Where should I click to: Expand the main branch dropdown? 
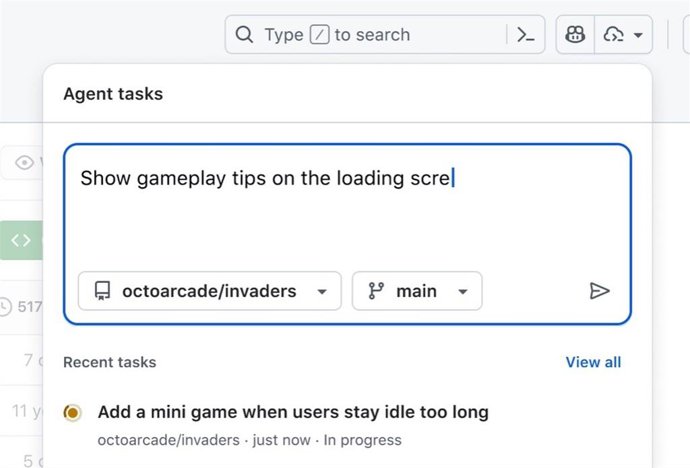pos(463,292)
